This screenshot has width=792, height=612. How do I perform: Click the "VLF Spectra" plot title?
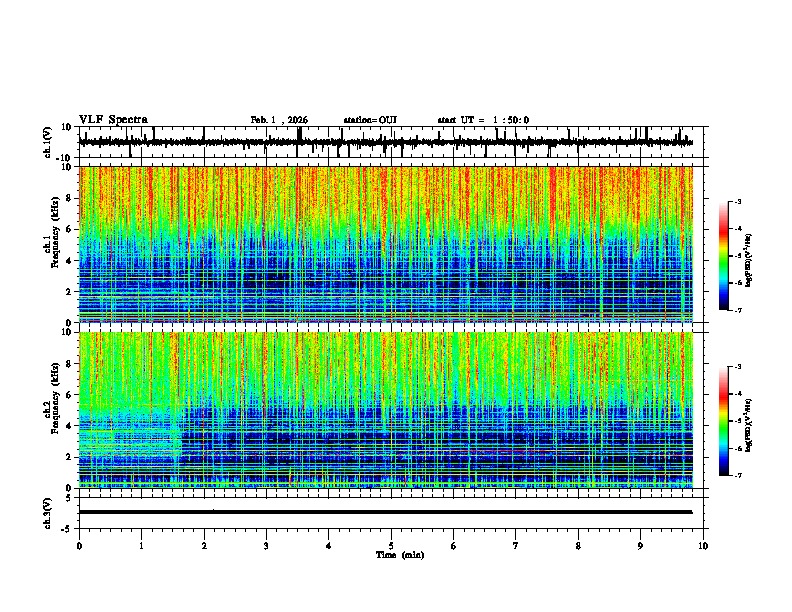tap(113, 120)
